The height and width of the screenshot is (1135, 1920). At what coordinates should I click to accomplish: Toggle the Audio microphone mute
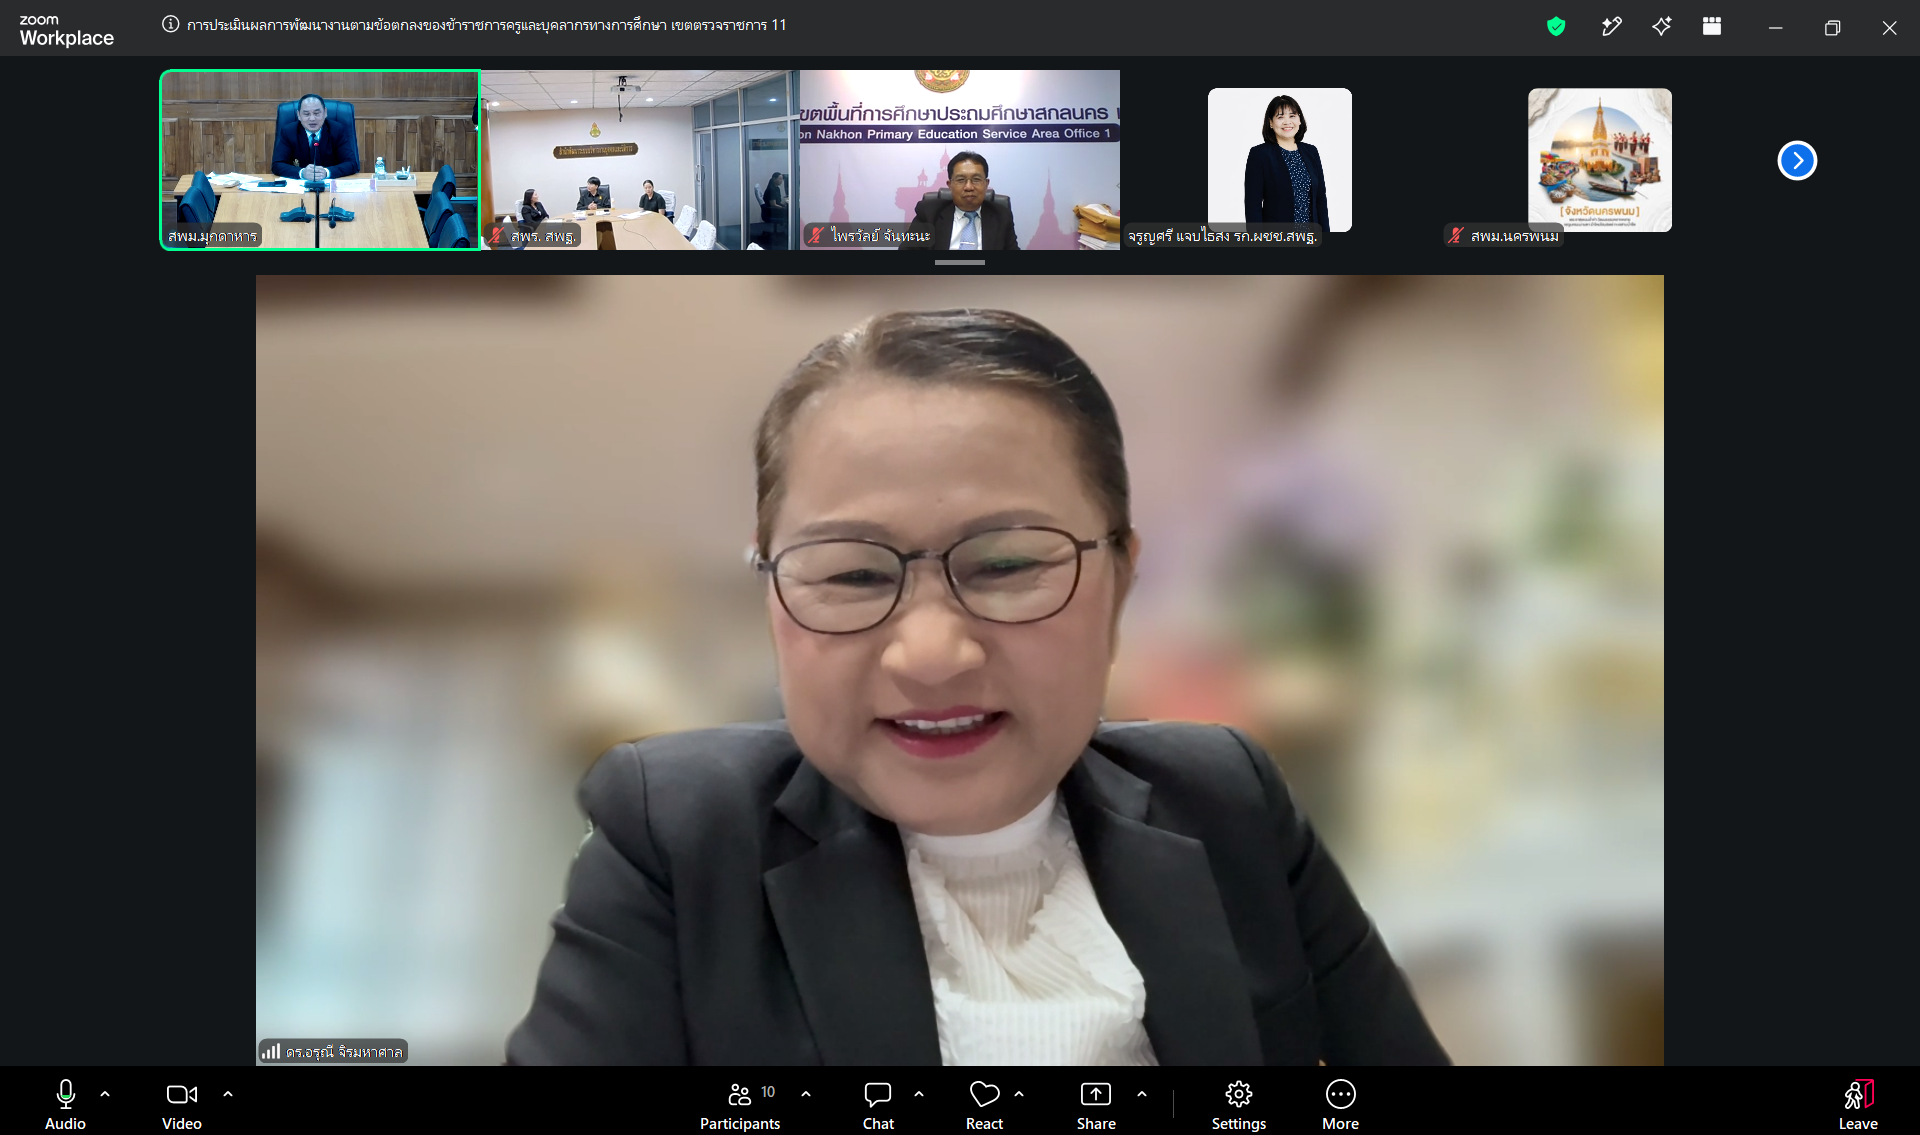[x=65, y=1105]
